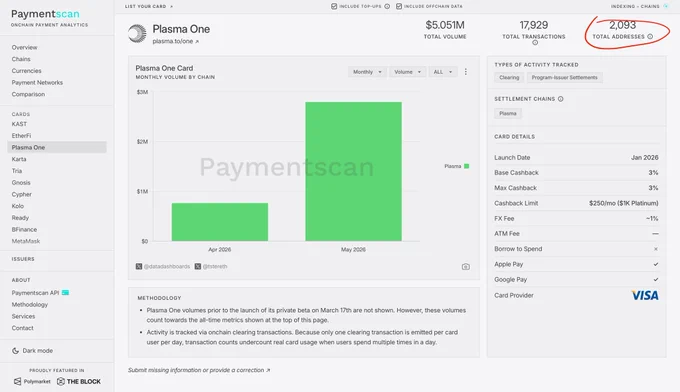Viewport: 680px width, 392px height.
Task: Click the Total Addresses info icon
Action: coord(650,36)
